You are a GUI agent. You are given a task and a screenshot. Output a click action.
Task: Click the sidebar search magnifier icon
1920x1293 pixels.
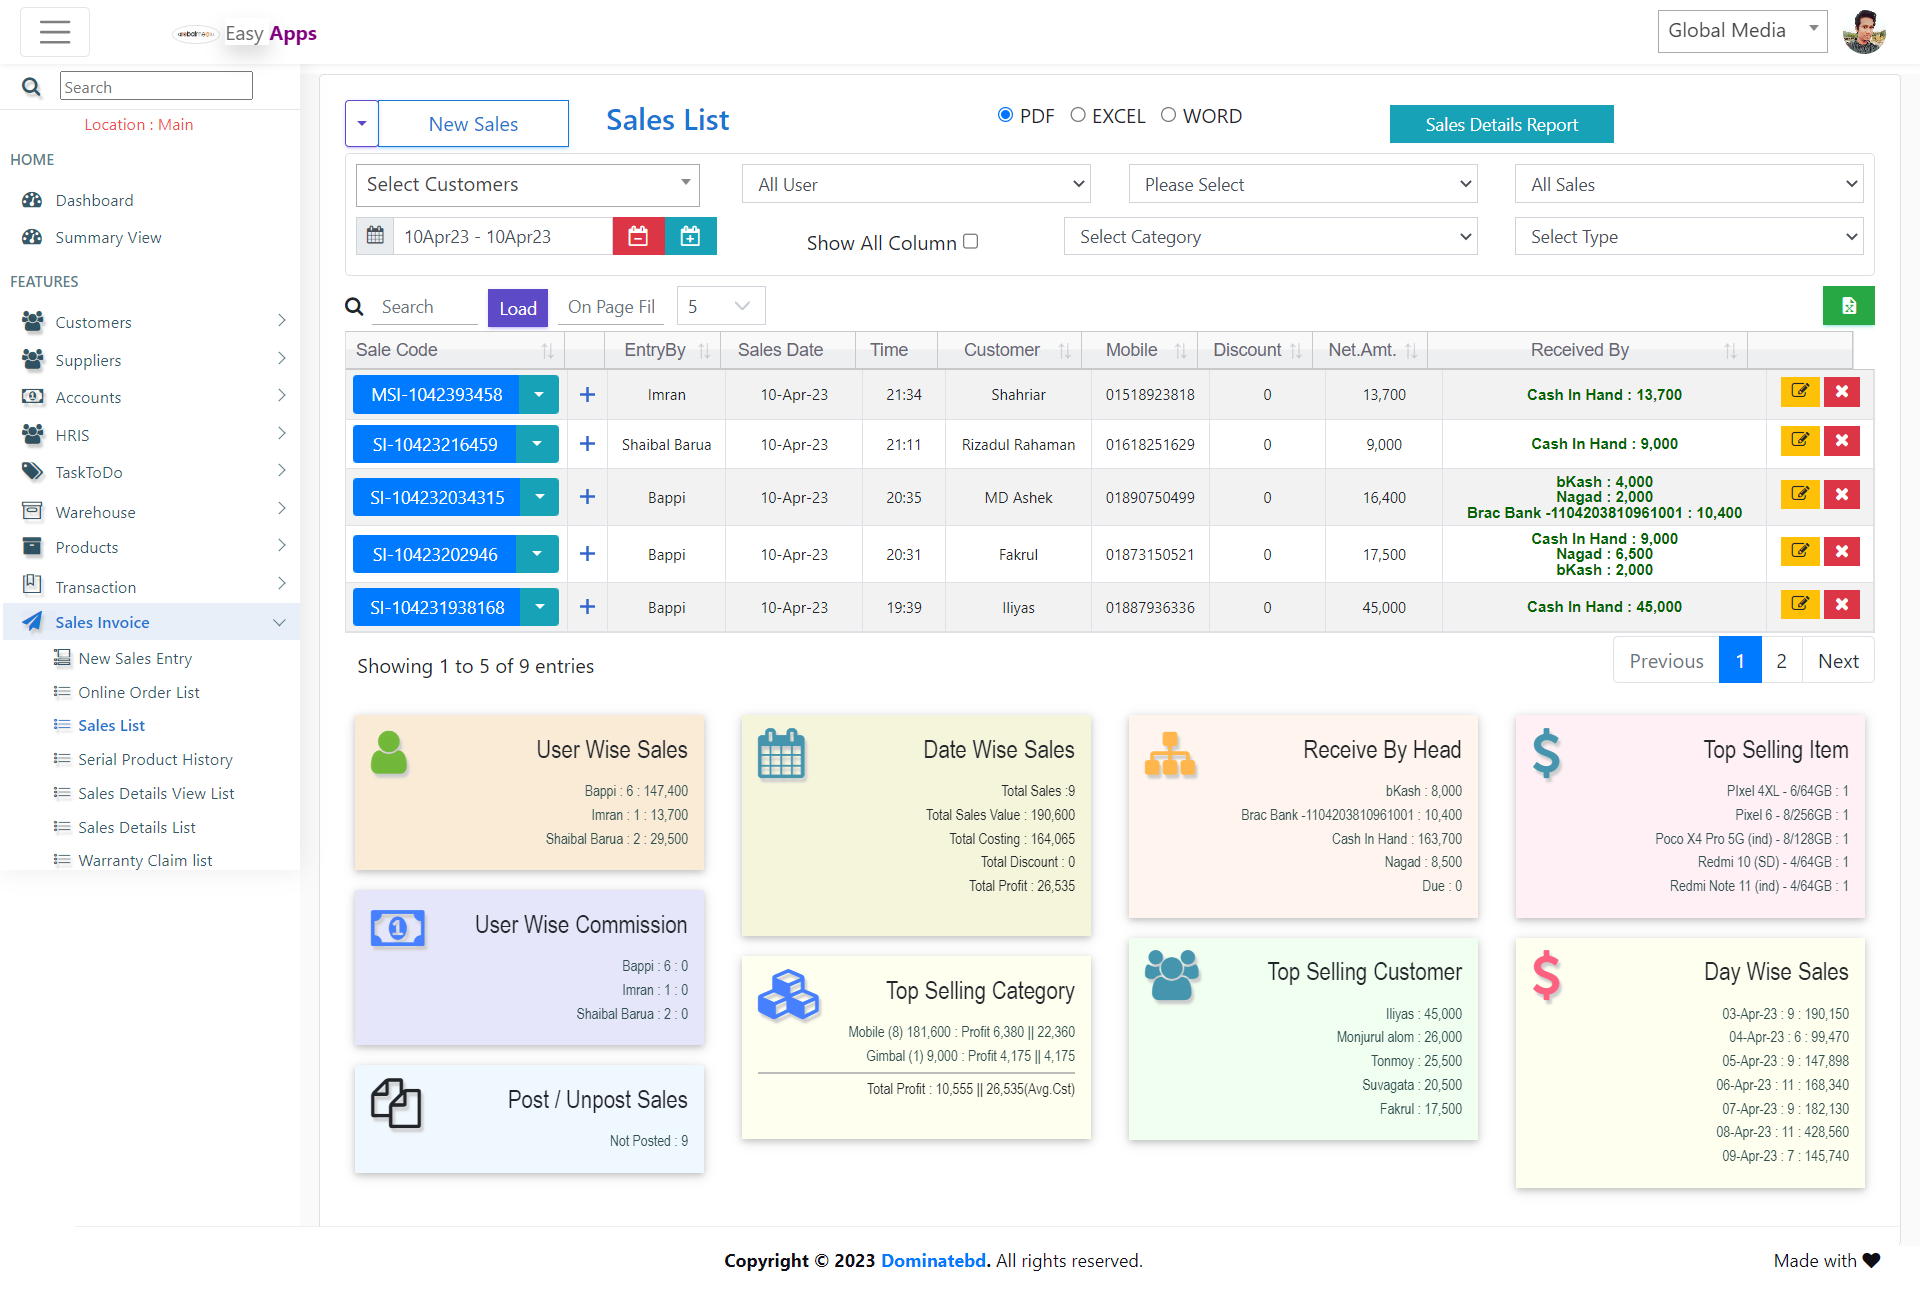[x=30, y=86]
